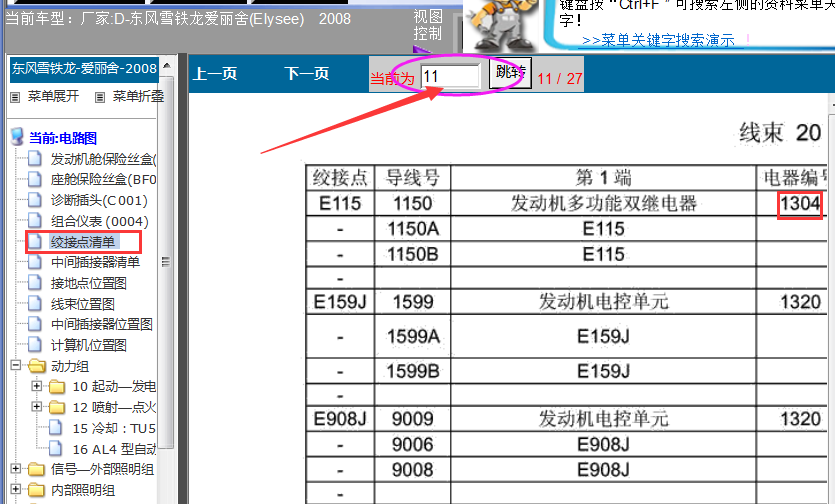Click the page icon beside 接地点位置图

tap(35, 283)
